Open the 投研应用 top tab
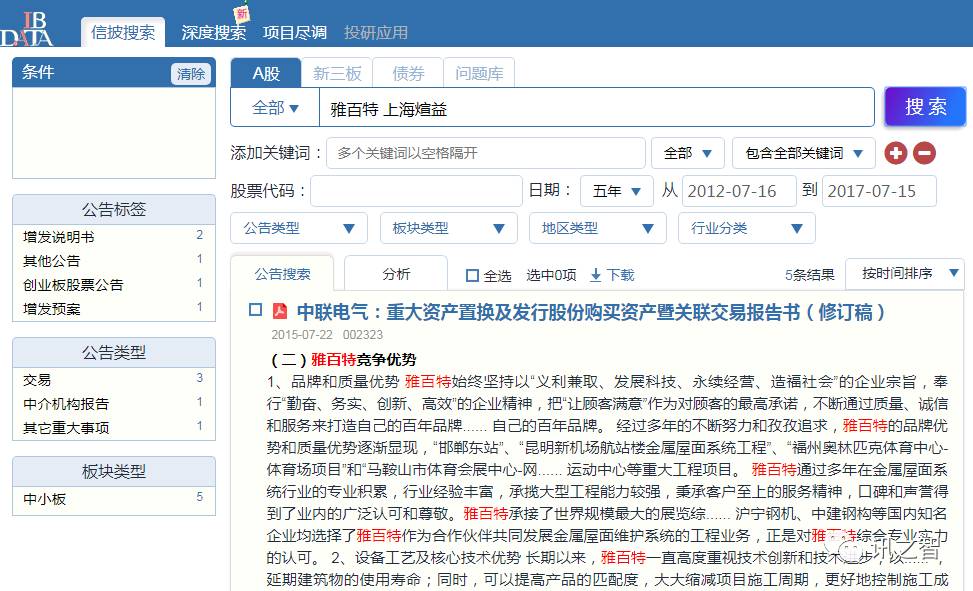This screenshot has height=591, width=973. 376,32
